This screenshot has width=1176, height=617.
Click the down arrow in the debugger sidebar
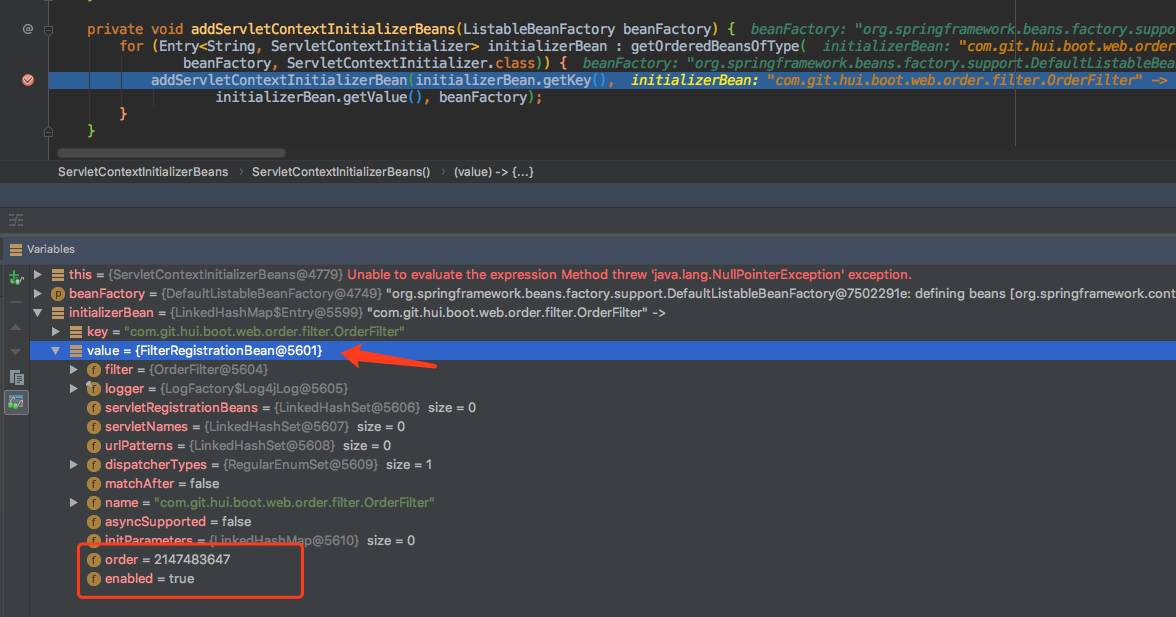(16, 352)
